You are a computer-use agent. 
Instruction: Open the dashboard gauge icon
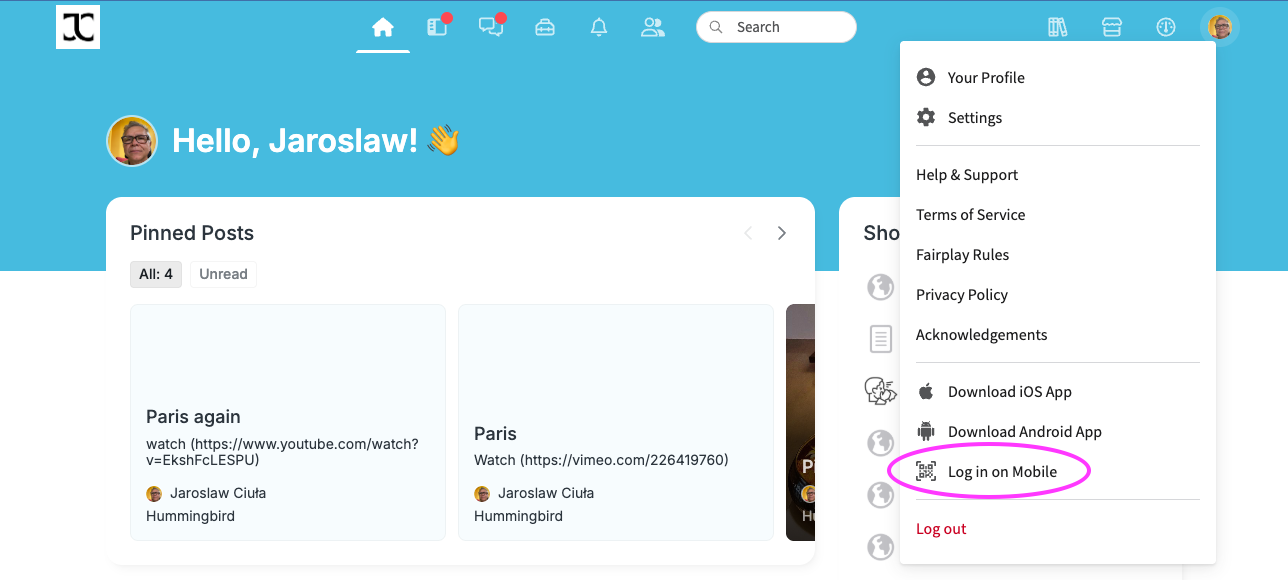point(1166,27)
